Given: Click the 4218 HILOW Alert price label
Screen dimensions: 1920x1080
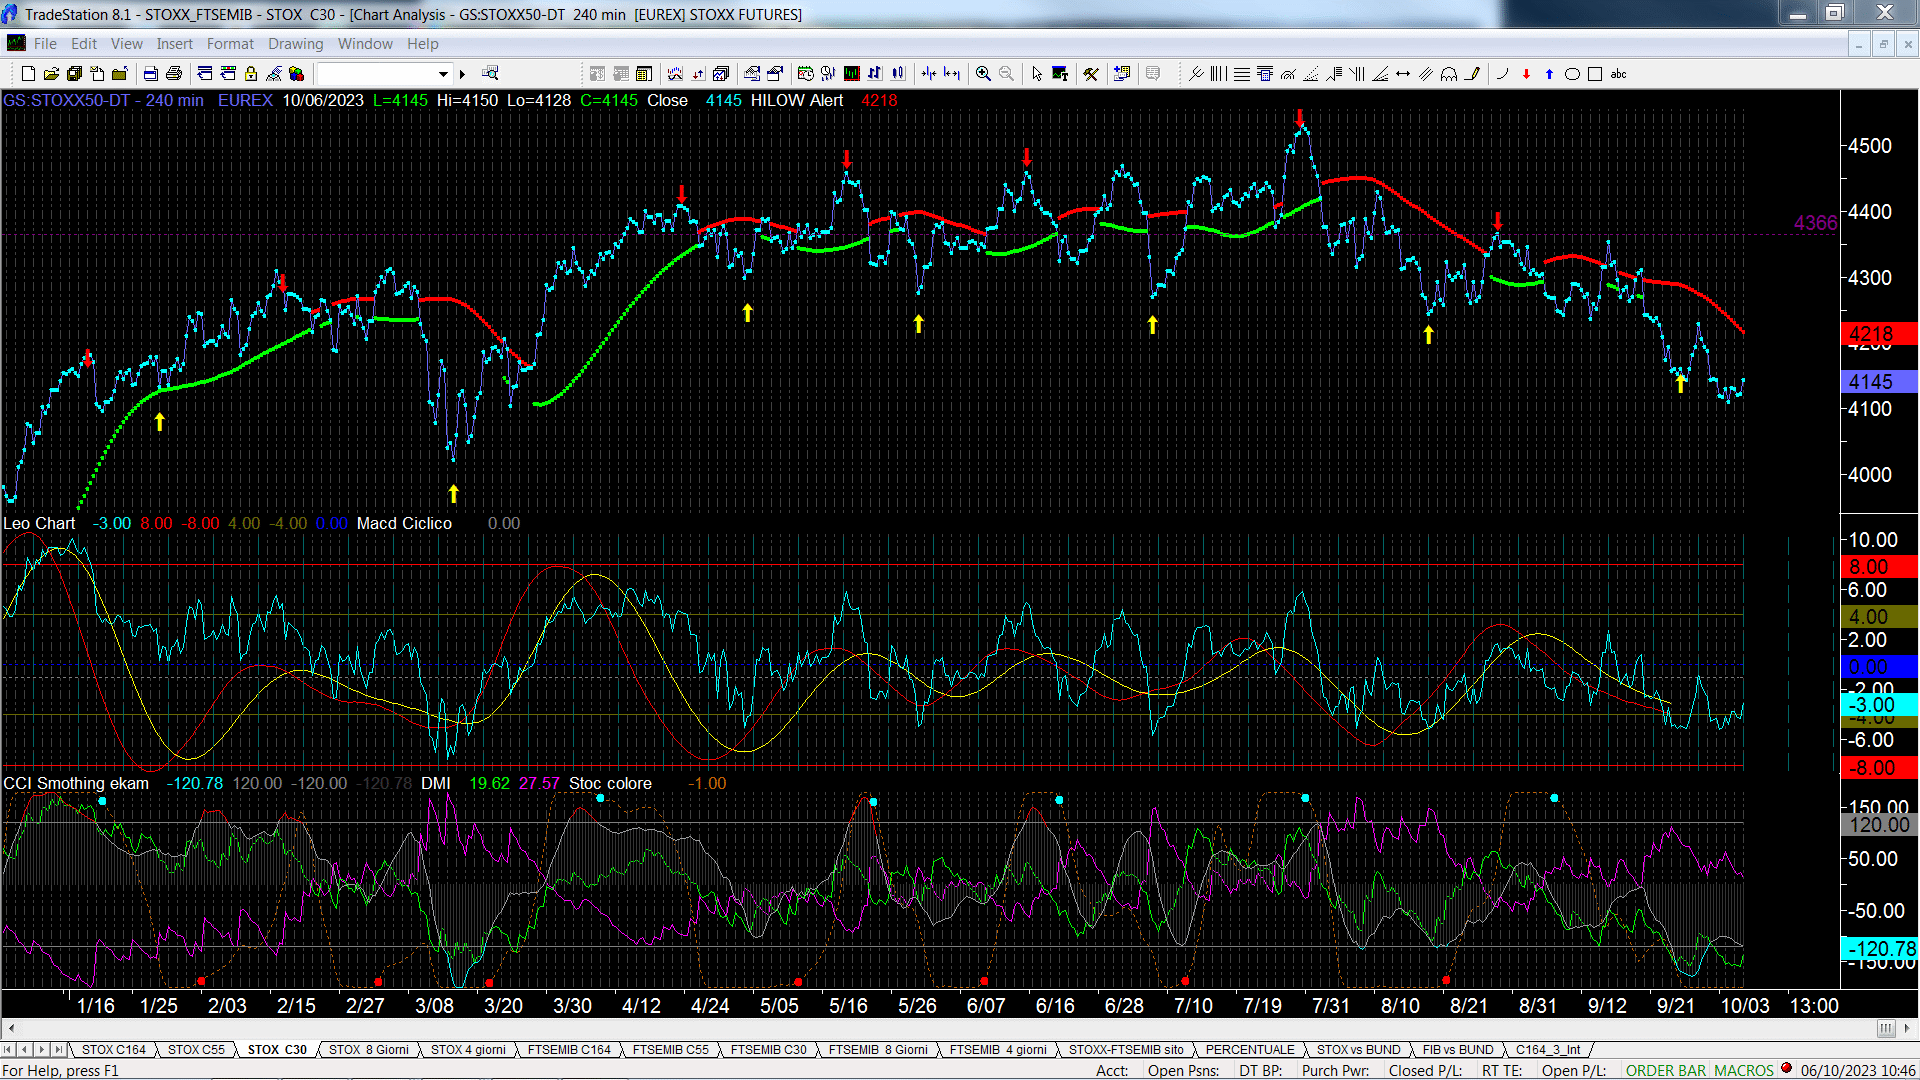Looking at the screenshot, I should point(1879,334).
